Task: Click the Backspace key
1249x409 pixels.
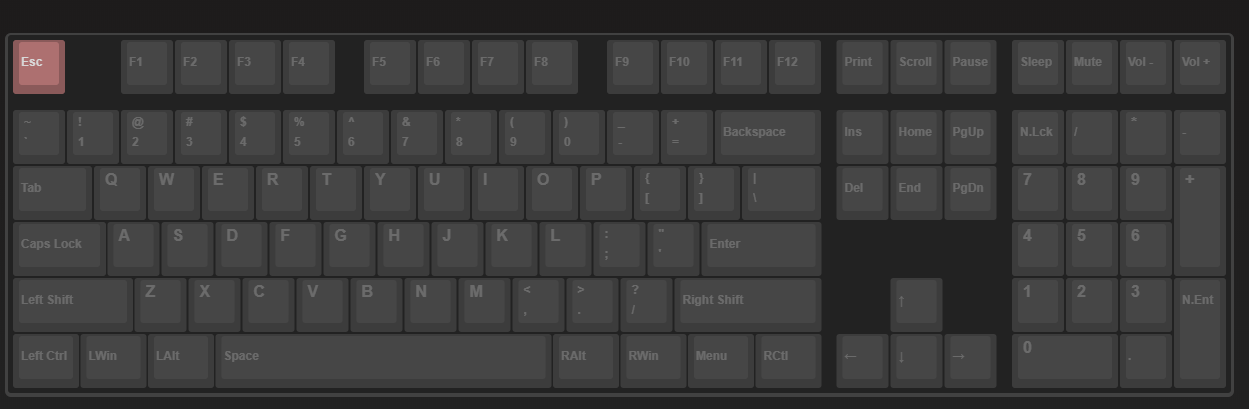Action: pos(768,137)
